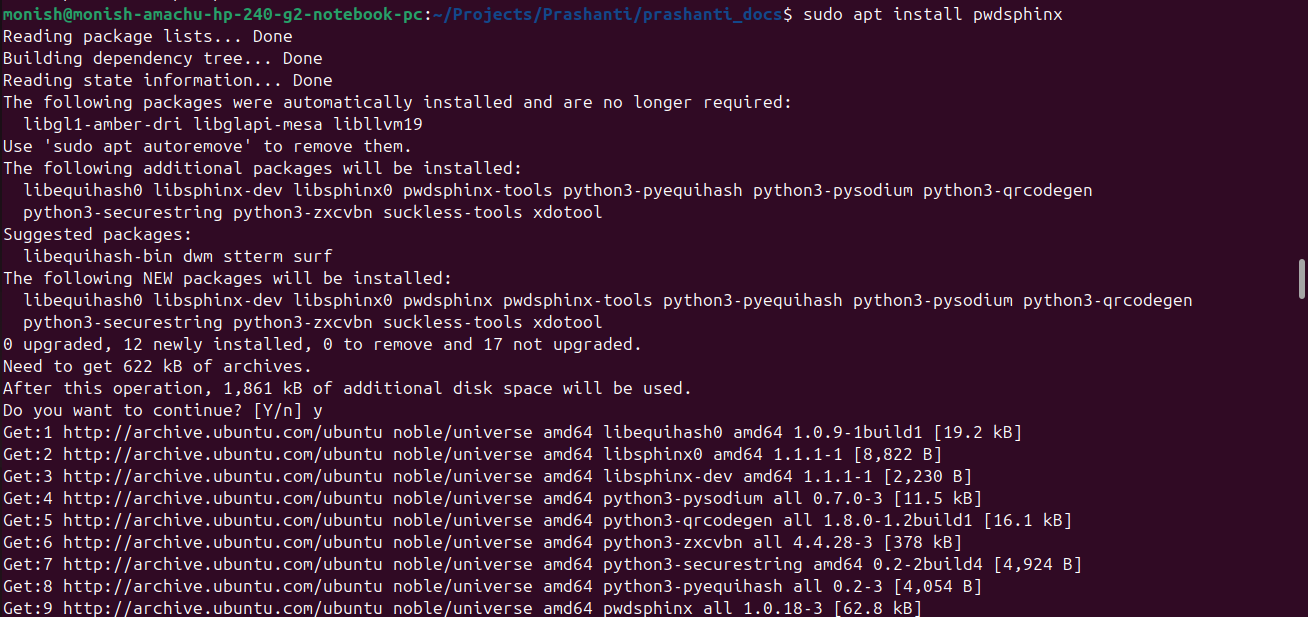Viewport: 1308px width, 617px height.
Task: Open the Ubuntu archive URL on the Get:2 line
Action: 222,454
